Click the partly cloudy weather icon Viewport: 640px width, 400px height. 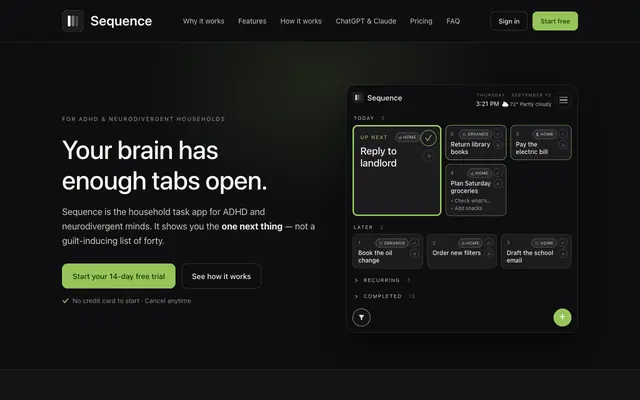point(505,104)
